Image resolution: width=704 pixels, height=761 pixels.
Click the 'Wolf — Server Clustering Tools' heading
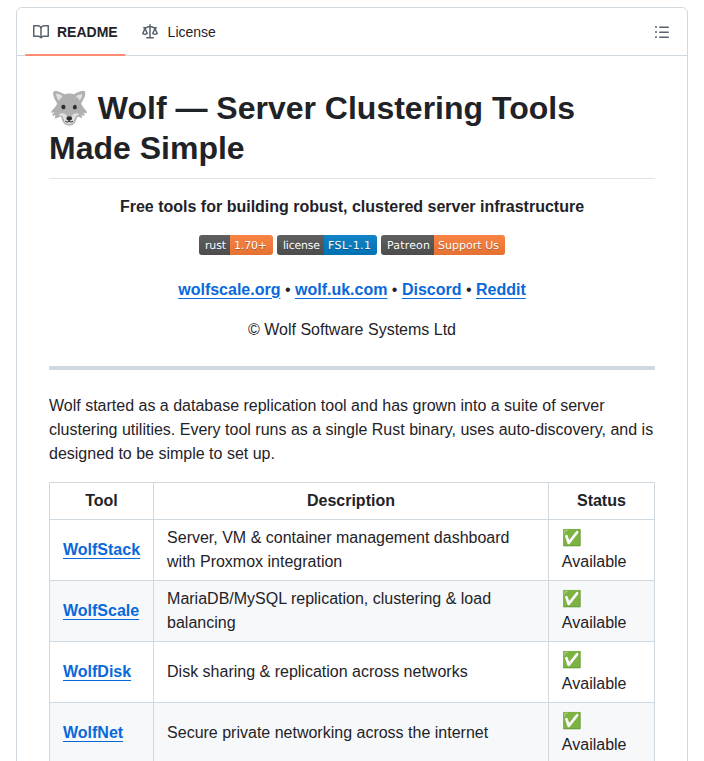pos(312,128)
